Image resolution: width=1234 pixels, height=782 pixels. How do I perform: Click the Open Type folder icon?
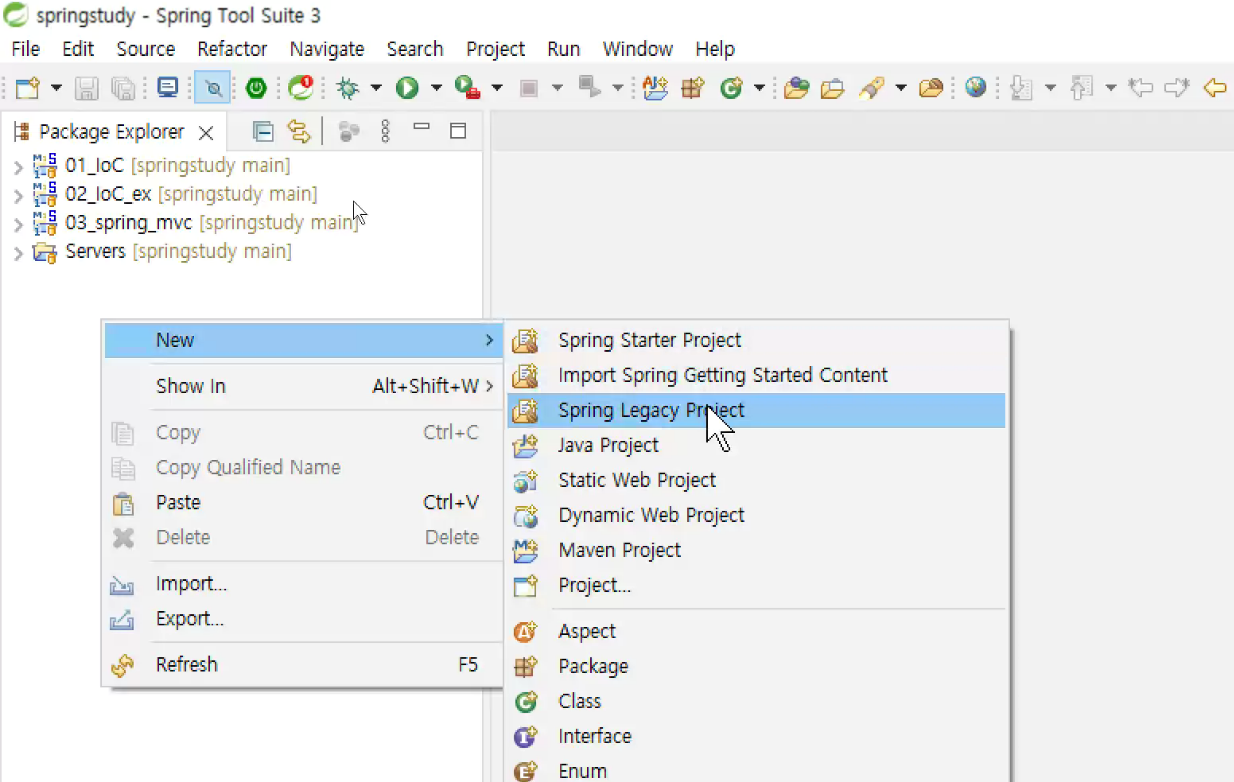click(796, 88)
